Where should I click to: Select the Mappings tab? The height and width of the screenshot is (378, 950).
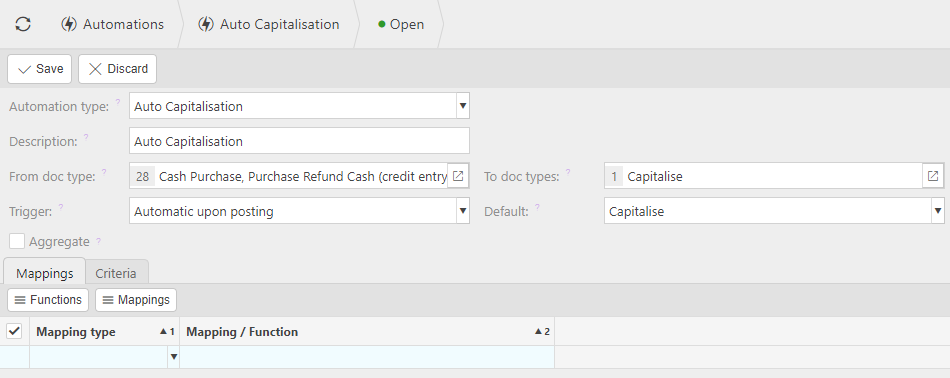(x=45, y=273)
